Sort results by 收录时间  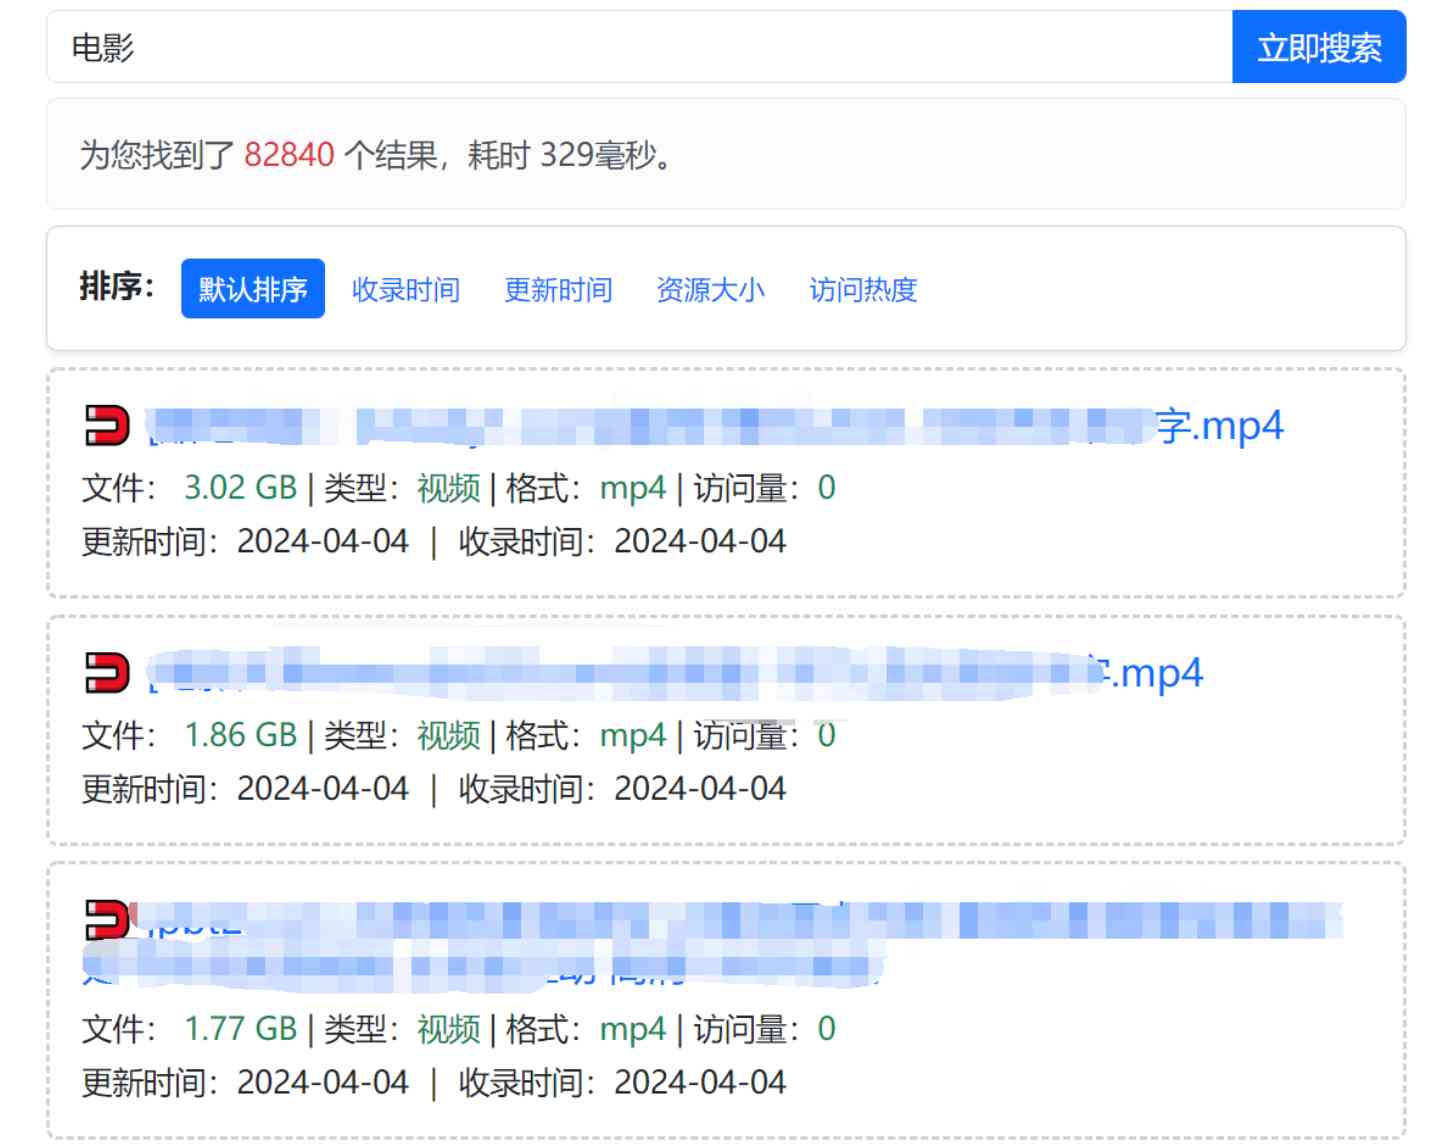coord(406,289)
